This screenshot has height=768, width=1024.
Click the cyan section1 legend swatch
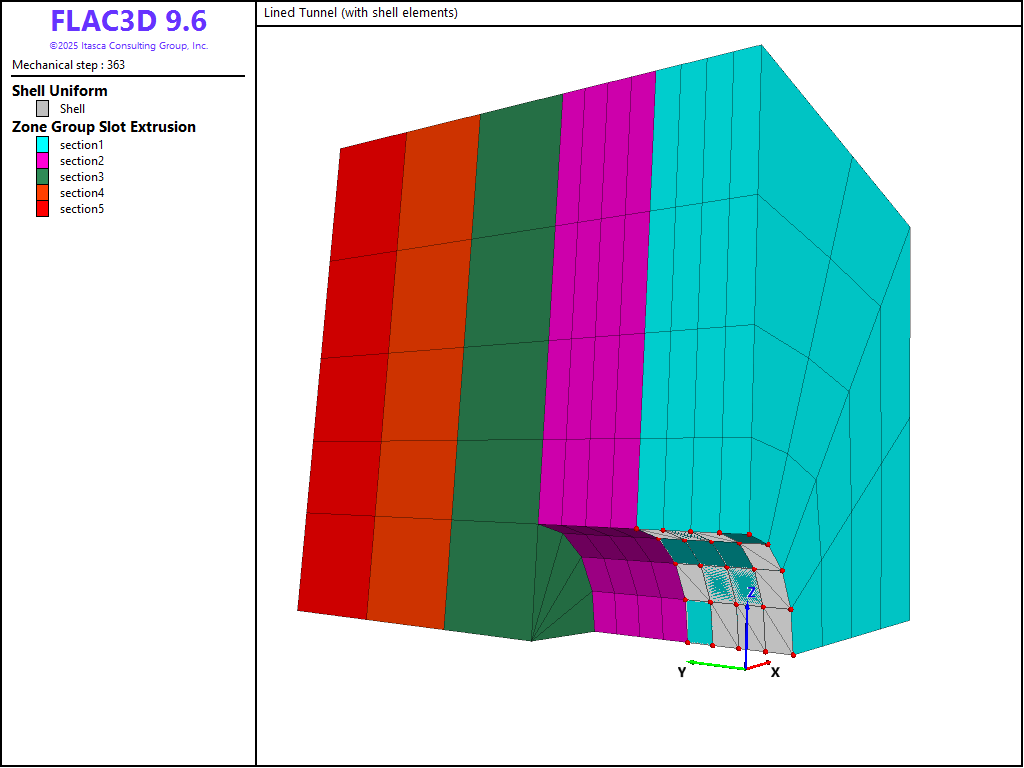42,145
